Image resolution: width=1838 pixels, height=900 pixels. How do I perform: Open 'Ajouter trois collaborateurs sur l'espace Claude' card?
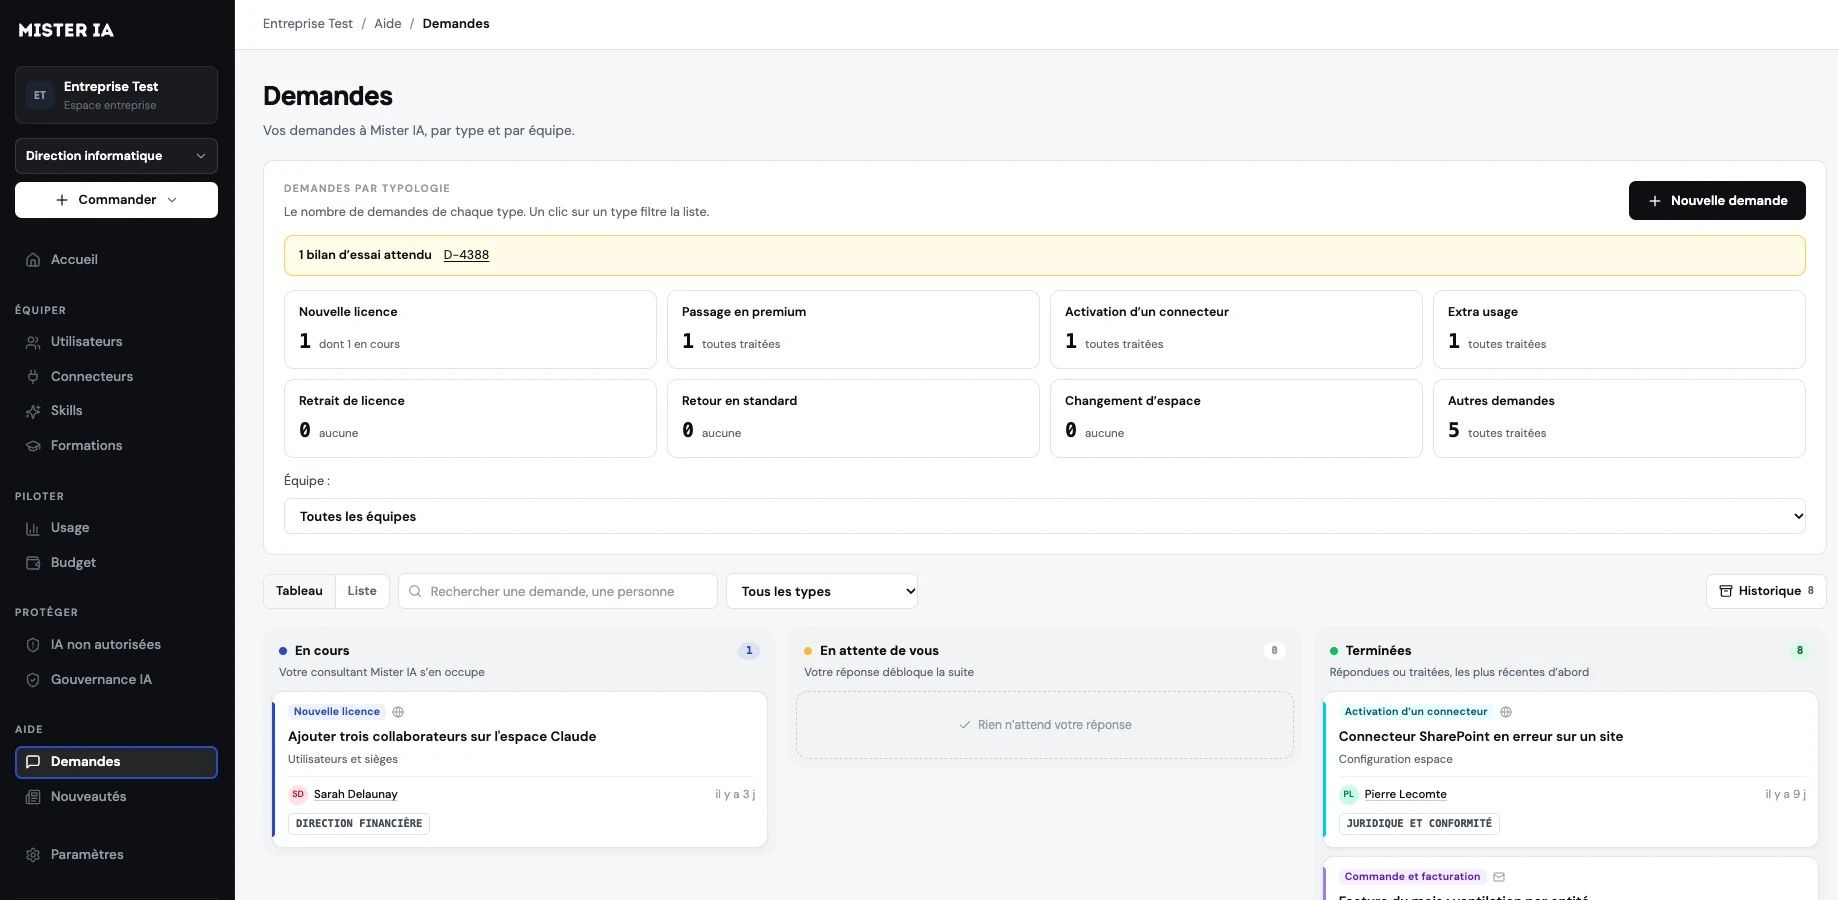[x=520, y=769]
